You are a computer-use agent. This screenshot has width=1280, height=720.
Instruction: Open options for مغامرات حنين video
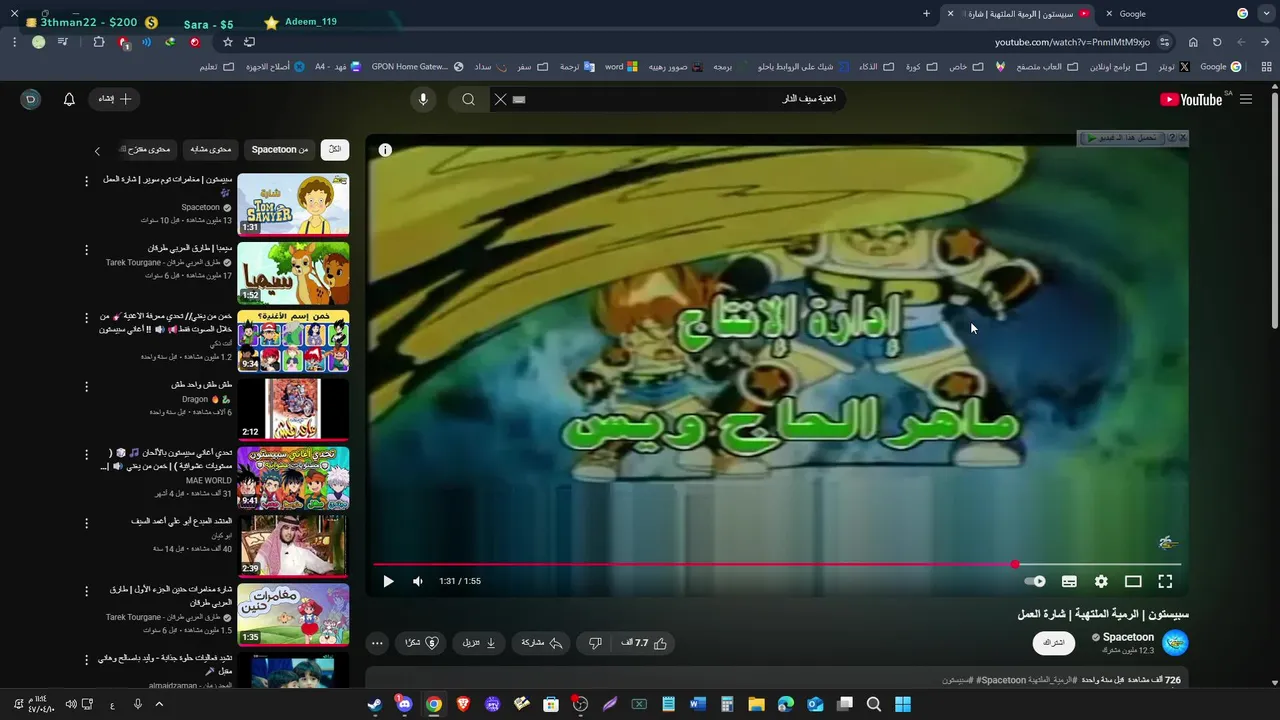(86, 590)
